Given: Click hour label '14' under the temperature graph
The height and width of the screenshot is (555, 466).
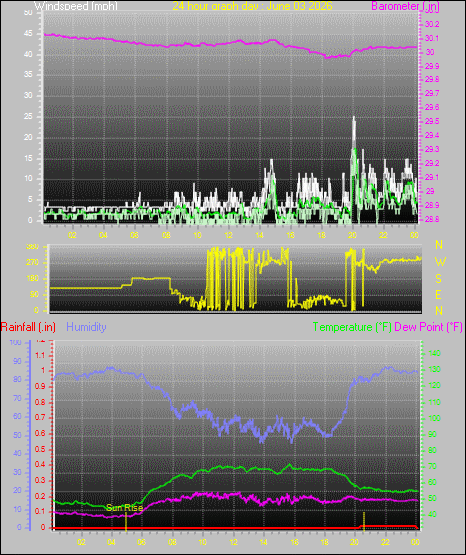Looking at the screenshot, I should pos(263,542).
